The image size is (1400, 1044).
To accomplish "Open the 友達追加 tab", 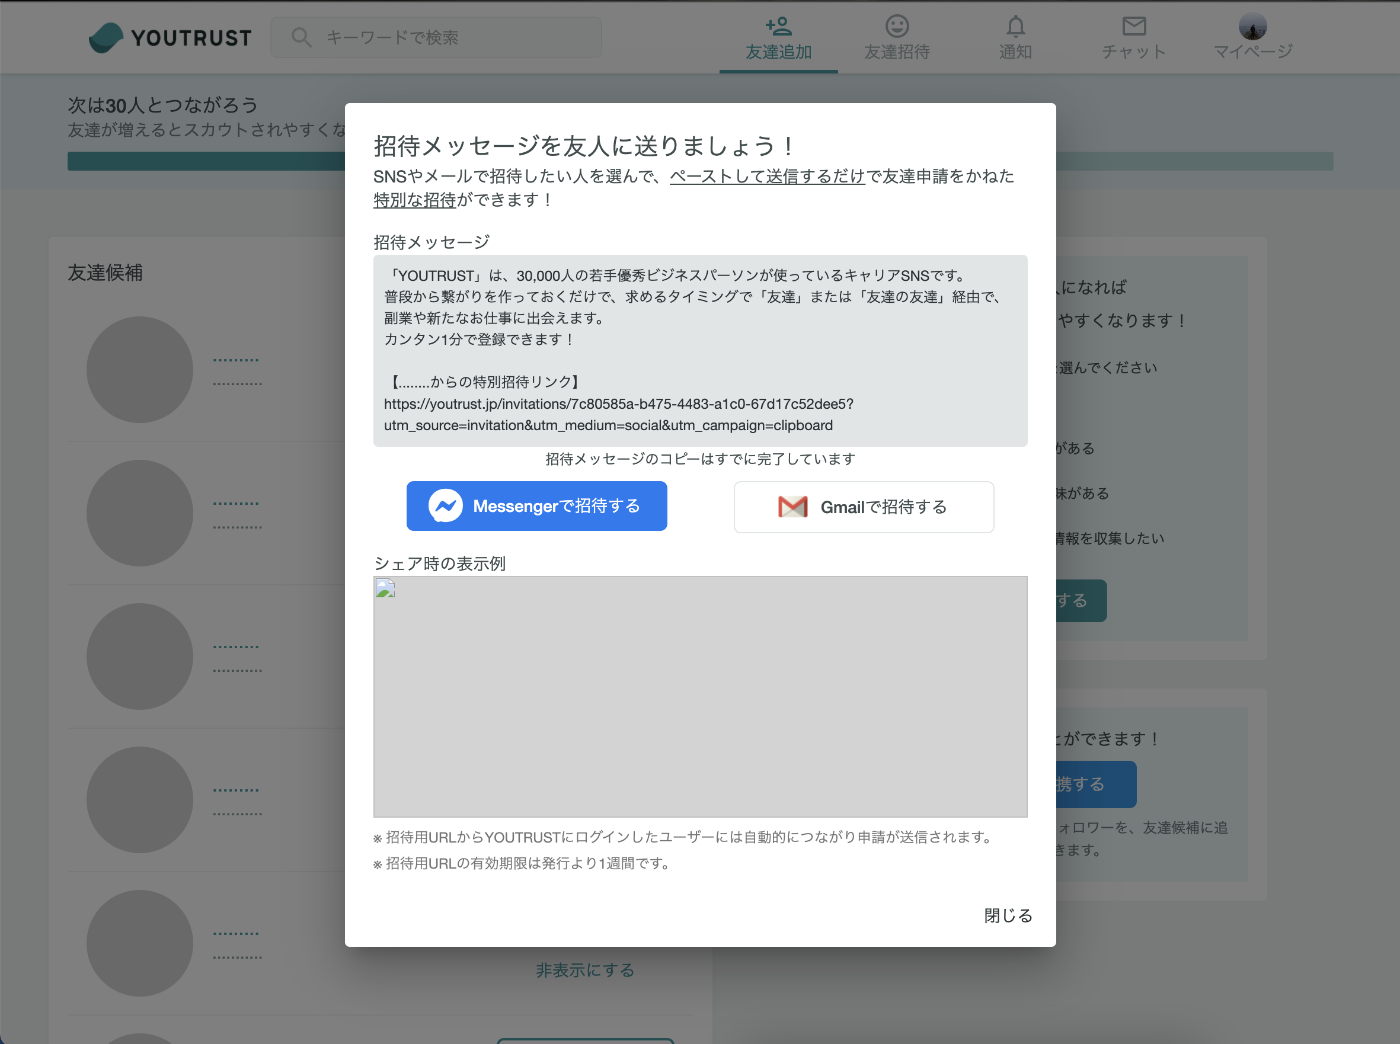I will pyautogui.click(x=778, y=37).
